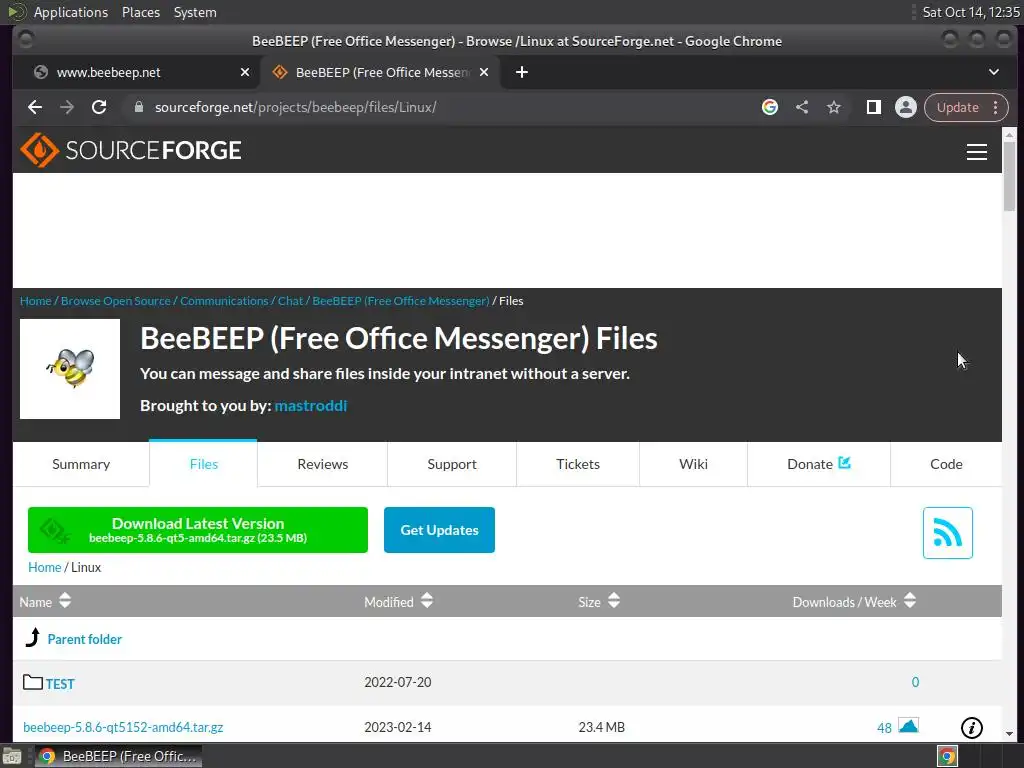
Task: Open the System menu
Action: click(x=195, y=12)
